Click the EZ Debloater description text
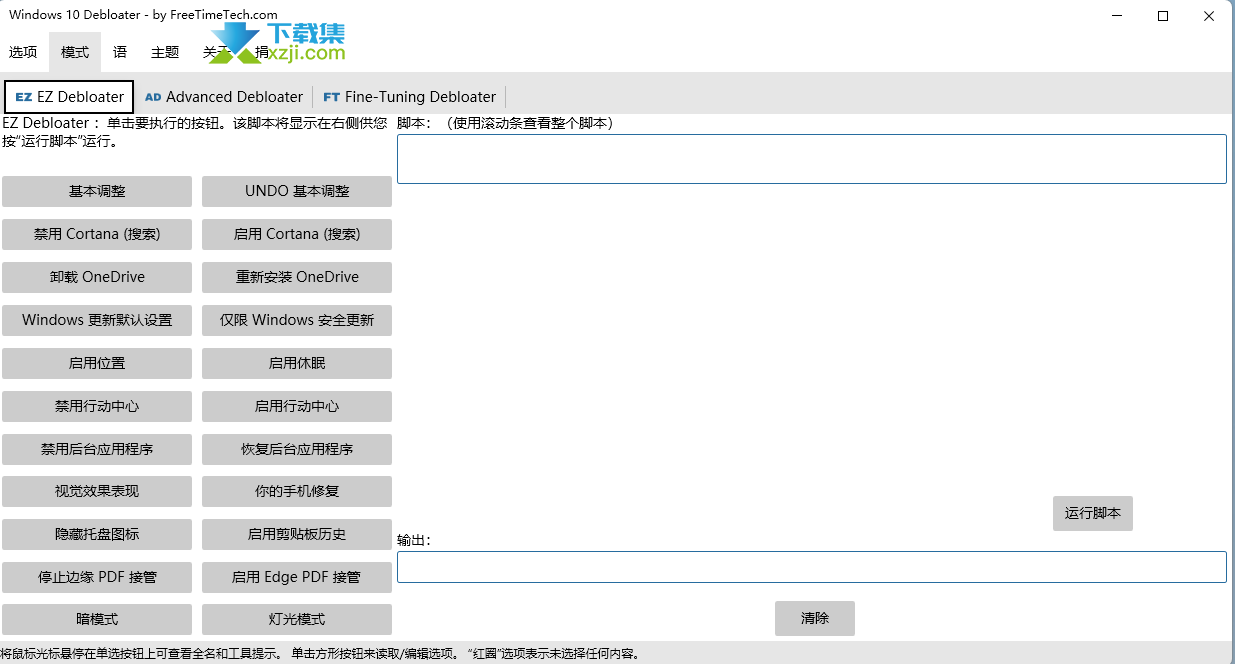 coord(195,132)
